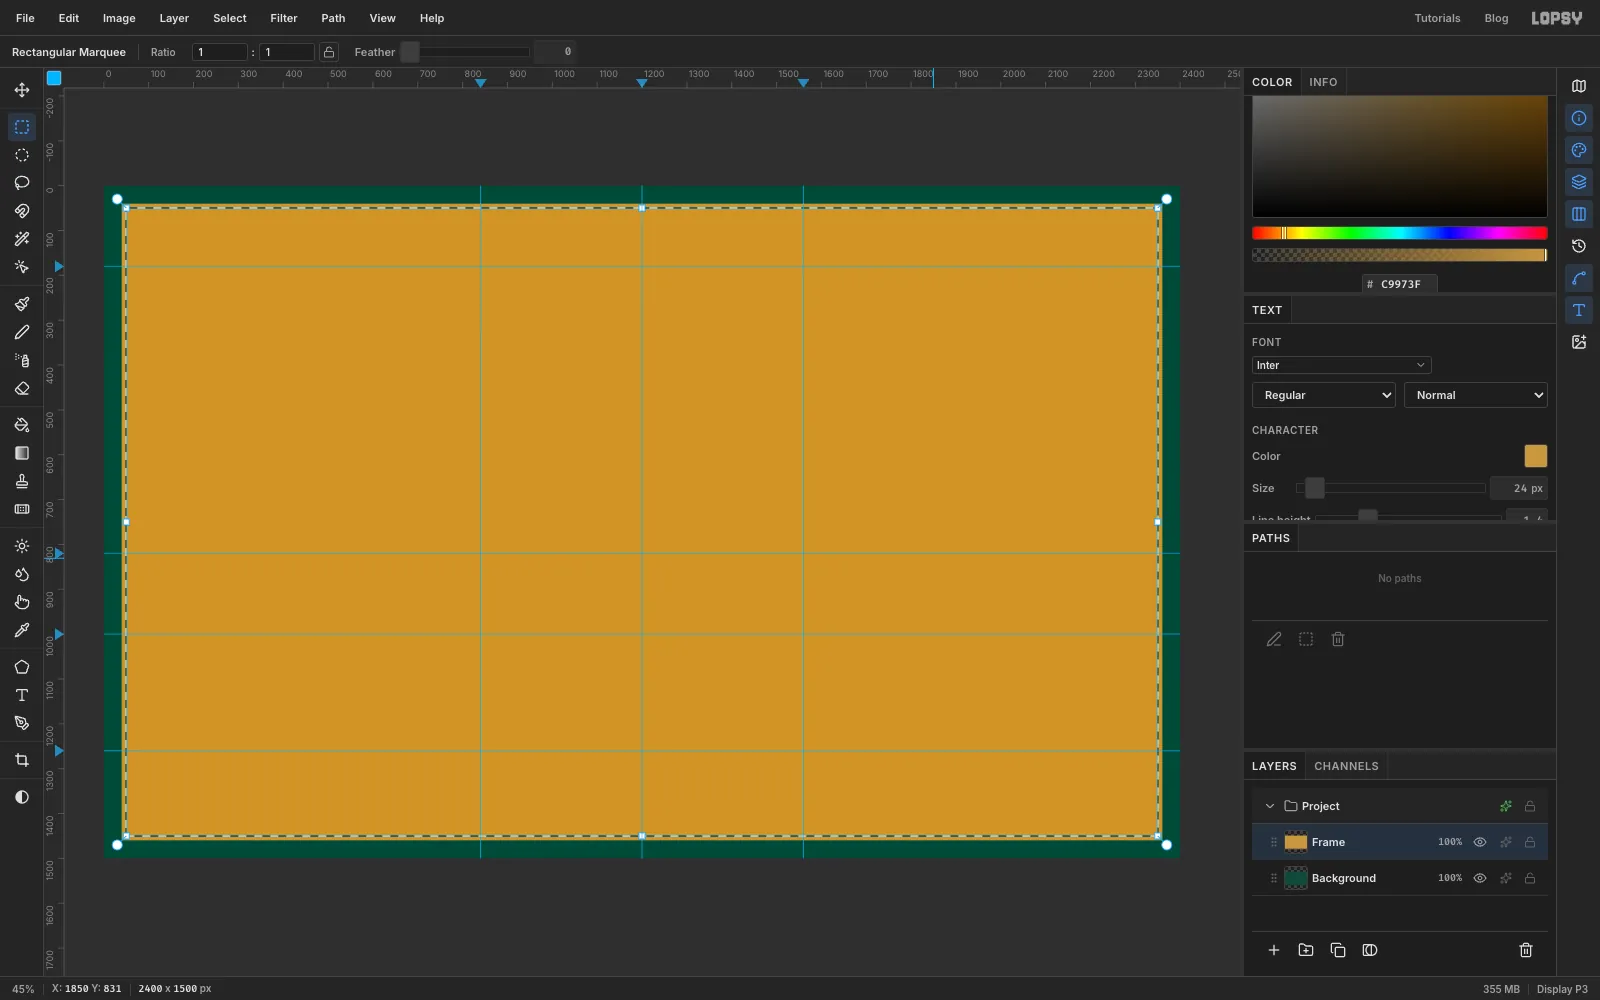Image resolution: width=1600 pixels, height=1000 pixels.
Task: Select the Hand pan tool
Action: [22, 602]
